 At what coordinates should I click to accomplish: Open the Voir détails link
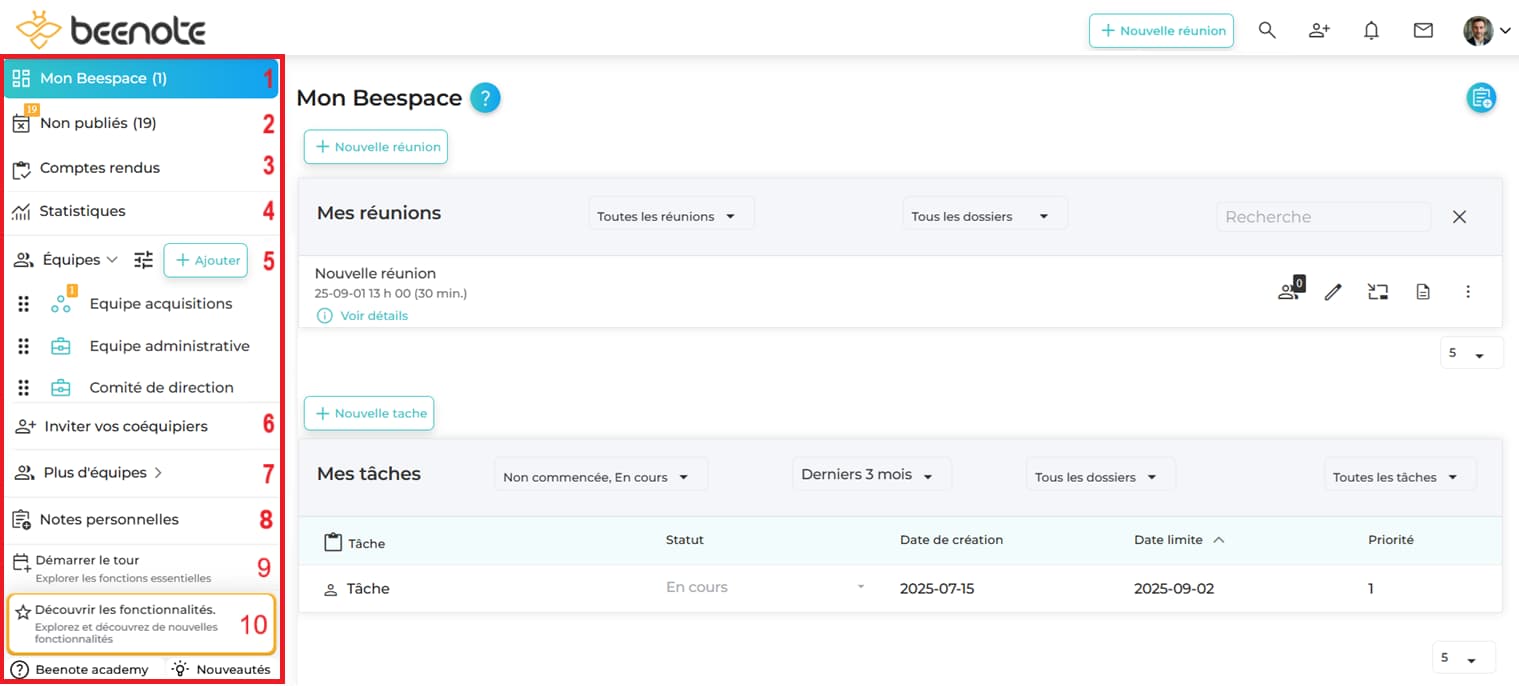[x=374, y=316]
